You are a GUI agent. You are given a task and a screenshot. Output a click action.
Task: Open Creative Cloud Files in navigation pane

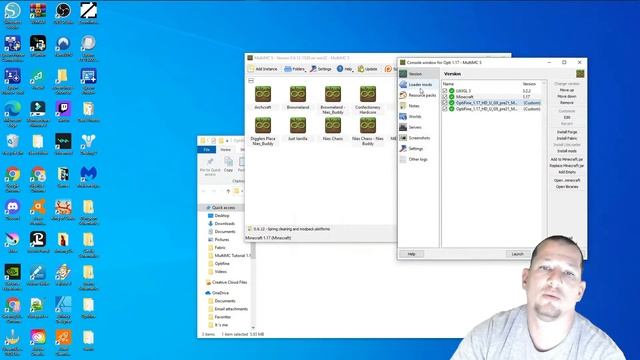click(x=227, y=282)
